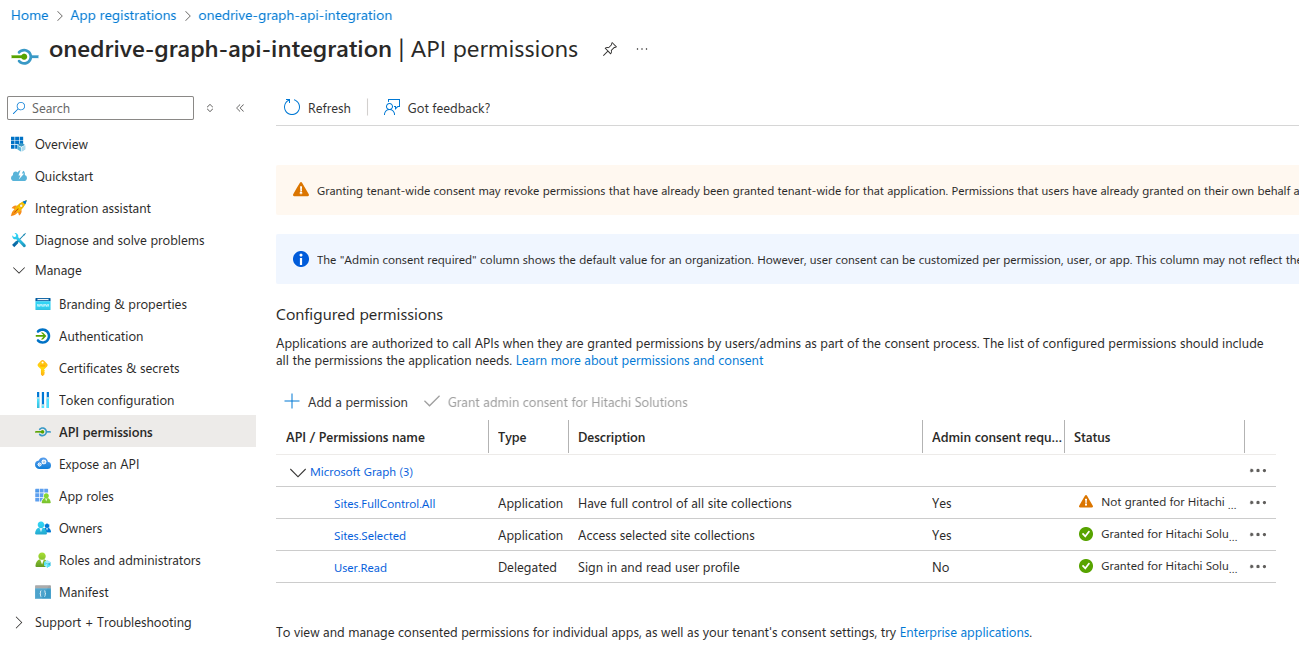Click the onedrive-graph-api-integration breadcrumb

click(295, 15)
